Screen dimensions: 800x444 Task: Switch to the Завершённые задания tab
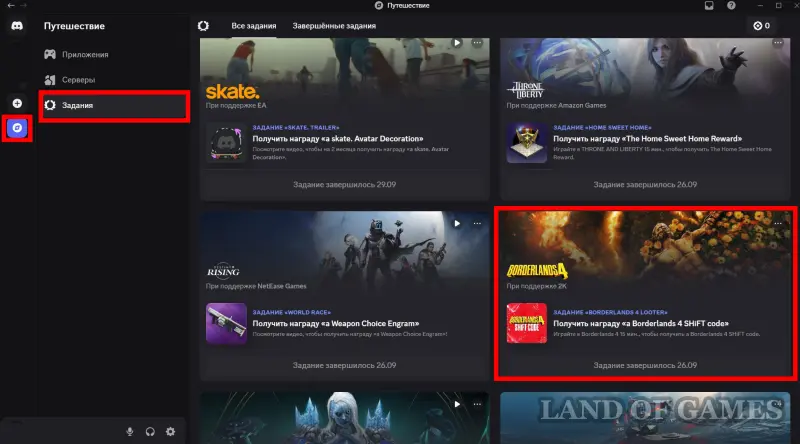click(333, 26)
